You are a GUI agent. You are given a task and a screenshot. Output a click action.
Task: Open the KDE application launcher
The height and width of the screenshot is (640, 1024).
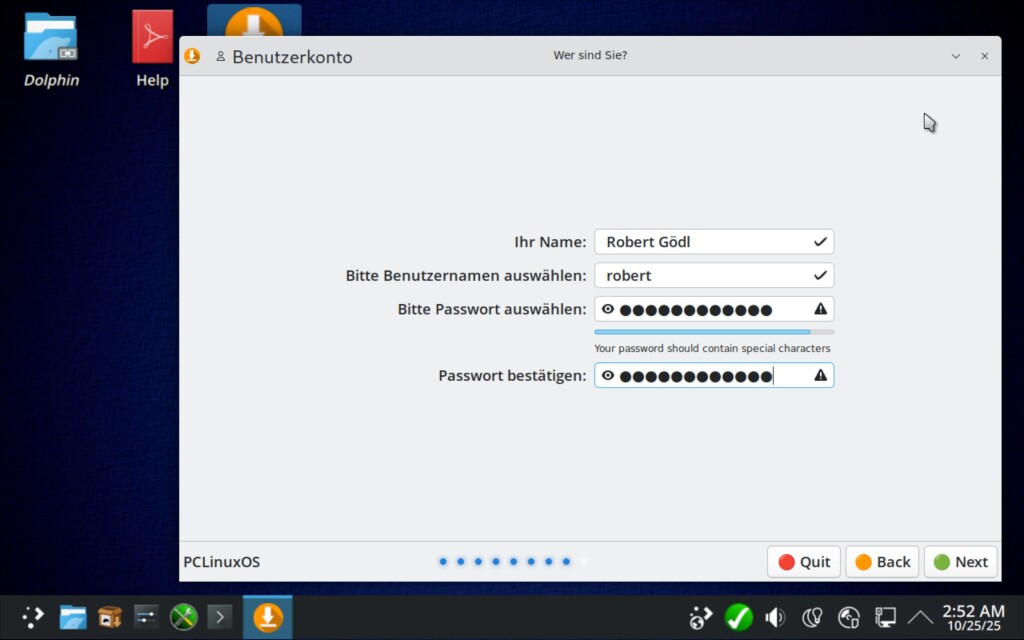coord(33,617)
